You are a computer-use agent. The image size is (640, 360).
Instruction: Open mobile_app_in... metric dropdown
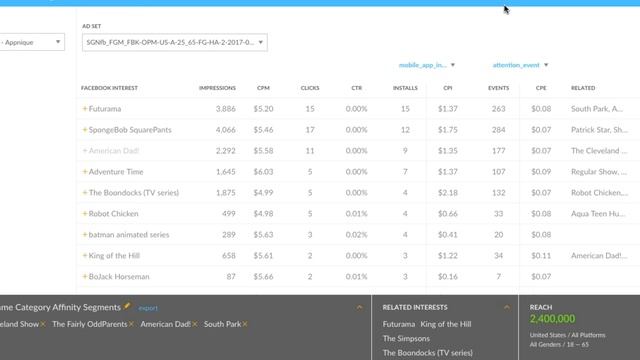click(x=427, y=65)
